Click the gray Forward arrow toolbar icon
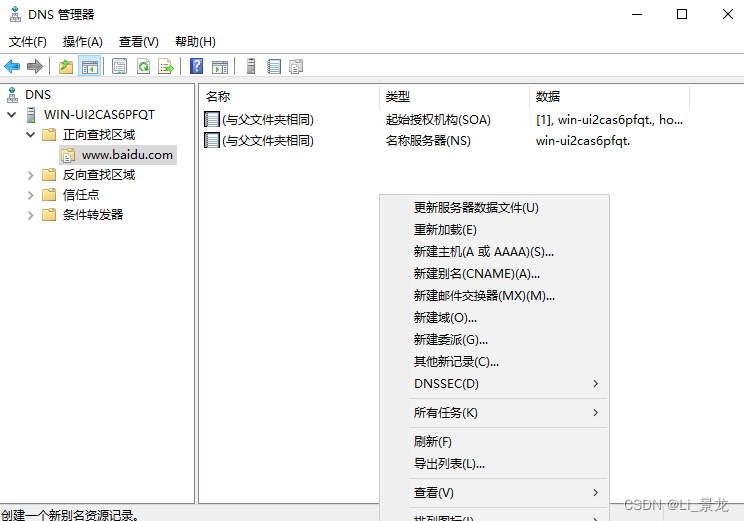The image size is (744, 521). (x=35, y=66)
